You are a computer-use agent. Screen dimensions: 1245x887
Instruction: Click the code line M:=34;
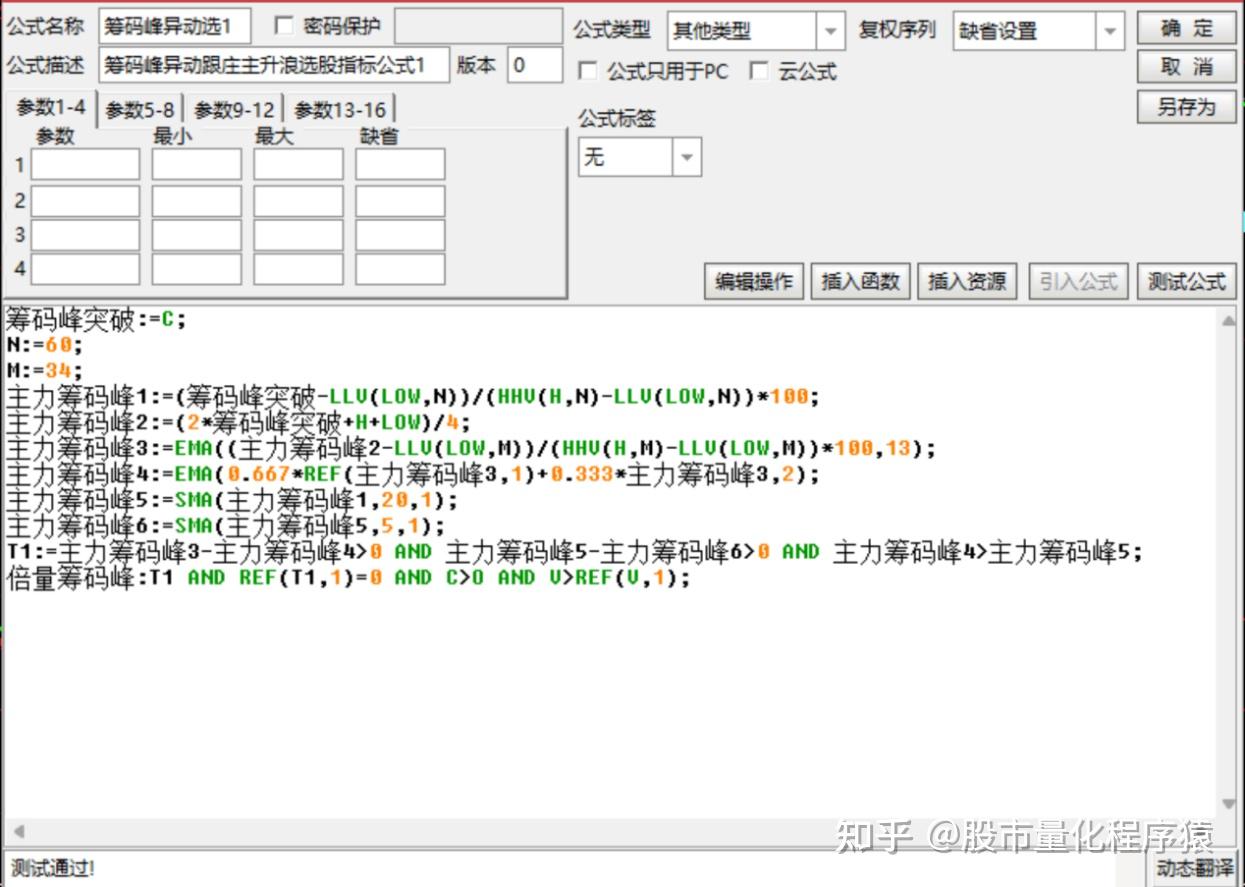click(x=44, y=371)
